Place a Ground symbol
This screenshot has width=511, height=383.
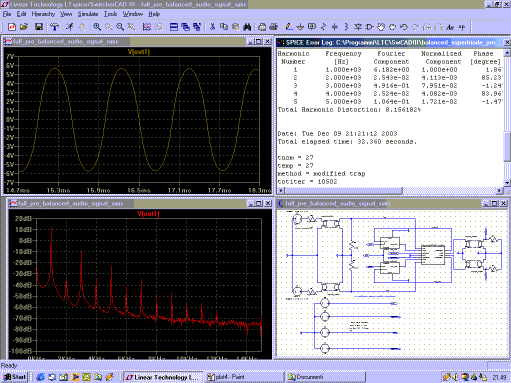[300, 27]
